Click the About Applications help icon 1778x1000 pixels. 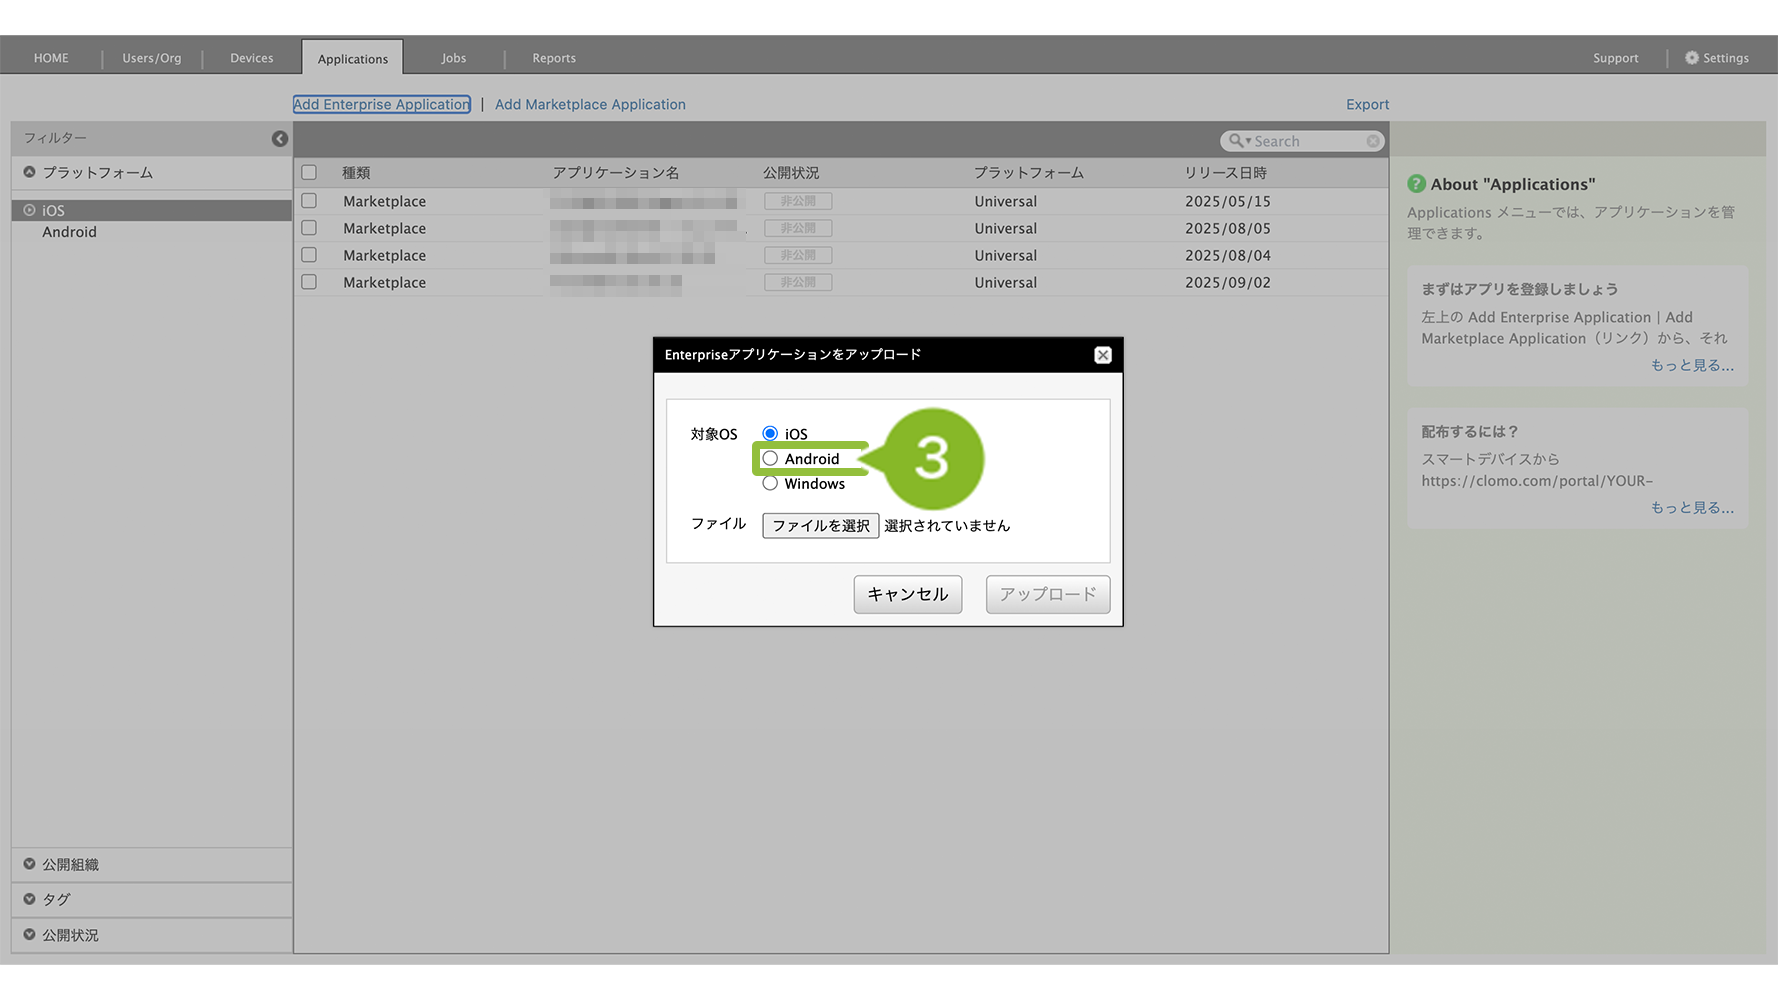pos(1416,184)
